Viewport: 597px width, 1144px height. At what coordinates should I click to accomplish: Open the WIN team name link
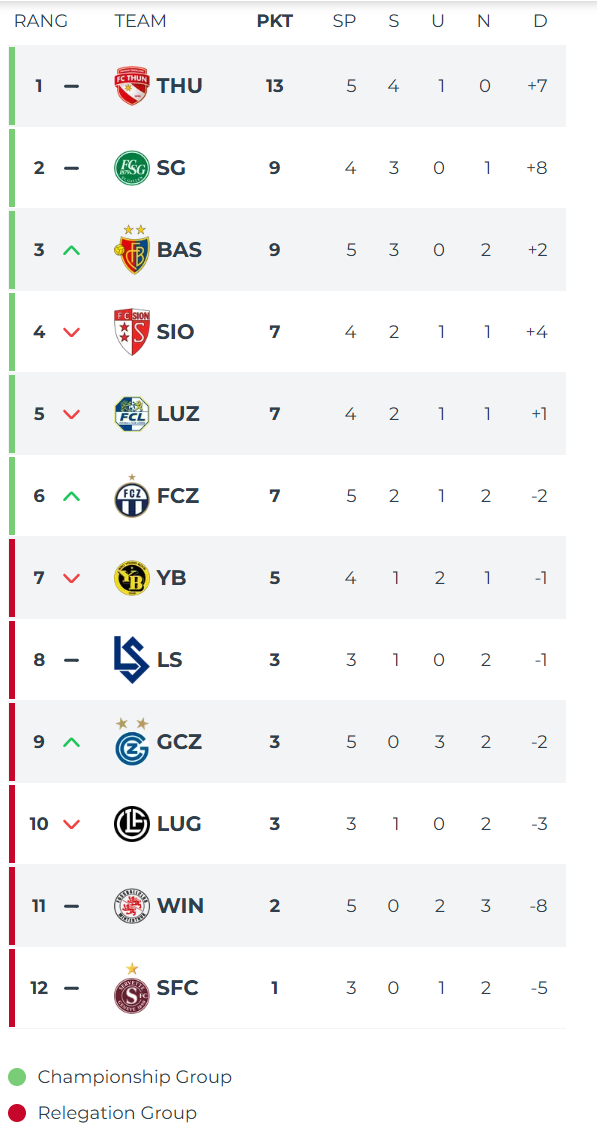pos(180,905)
